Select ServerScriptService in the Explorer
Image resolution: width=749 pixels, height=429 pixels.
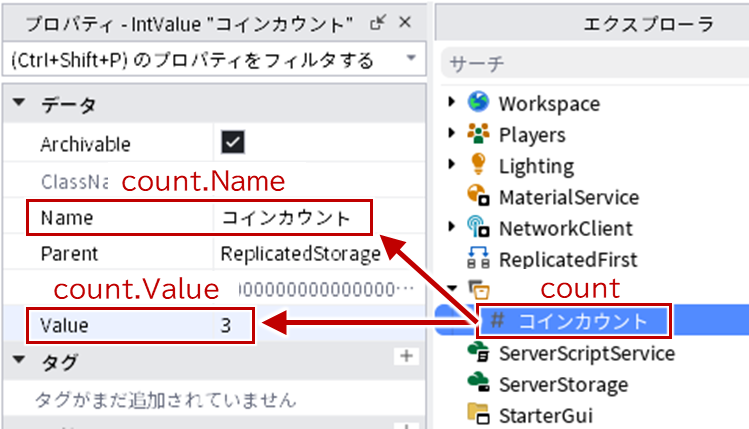pos(587,354)
